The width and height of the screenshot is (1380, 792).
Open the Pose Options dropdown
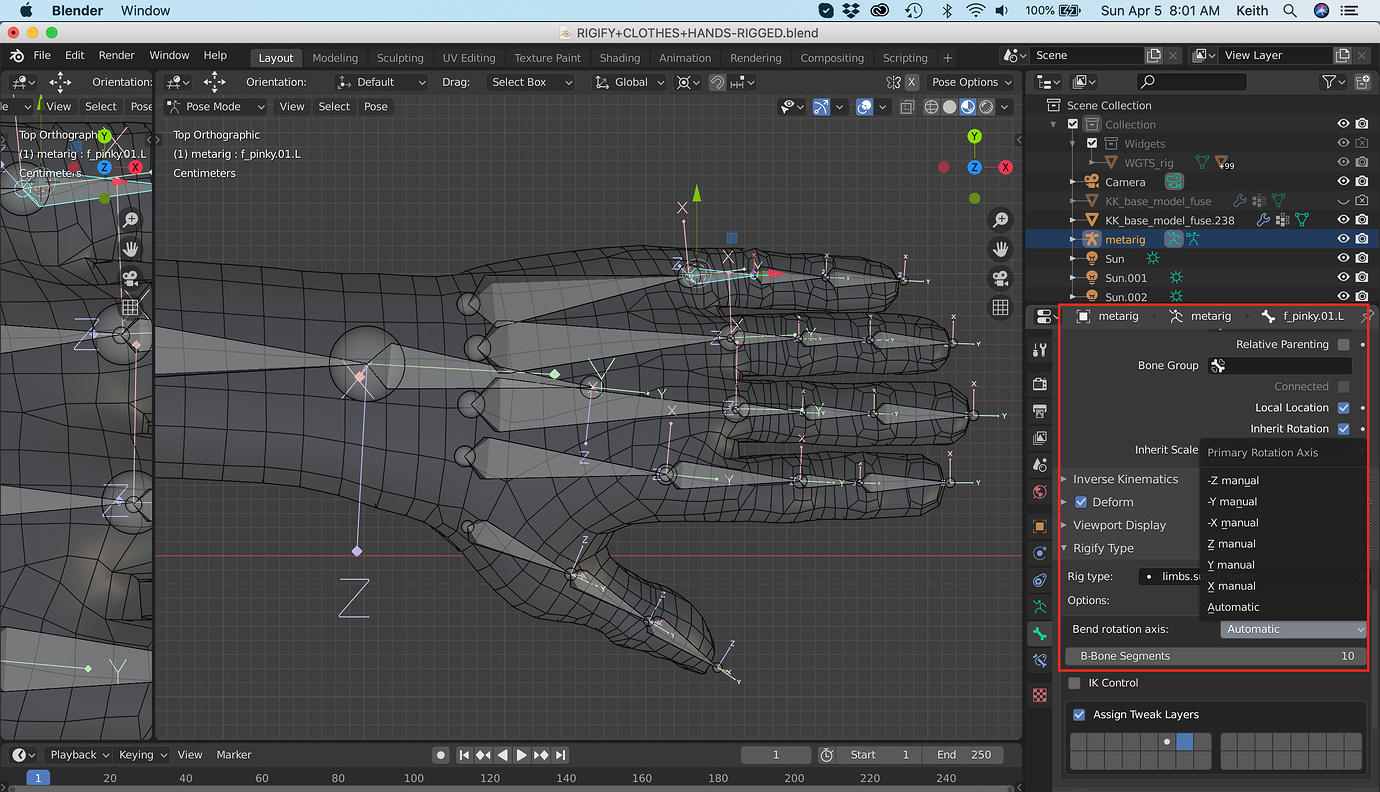tap(971, 82)
